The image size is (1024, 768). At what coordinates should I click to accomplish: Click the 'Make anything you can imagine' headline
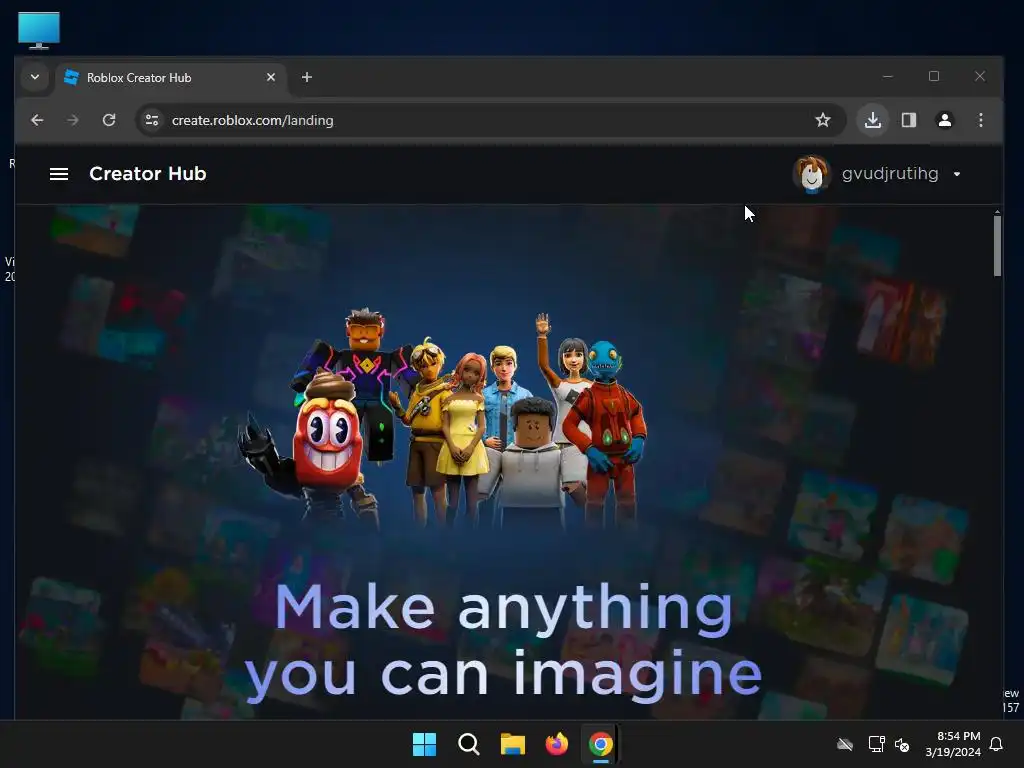click(x=504, y=641)
